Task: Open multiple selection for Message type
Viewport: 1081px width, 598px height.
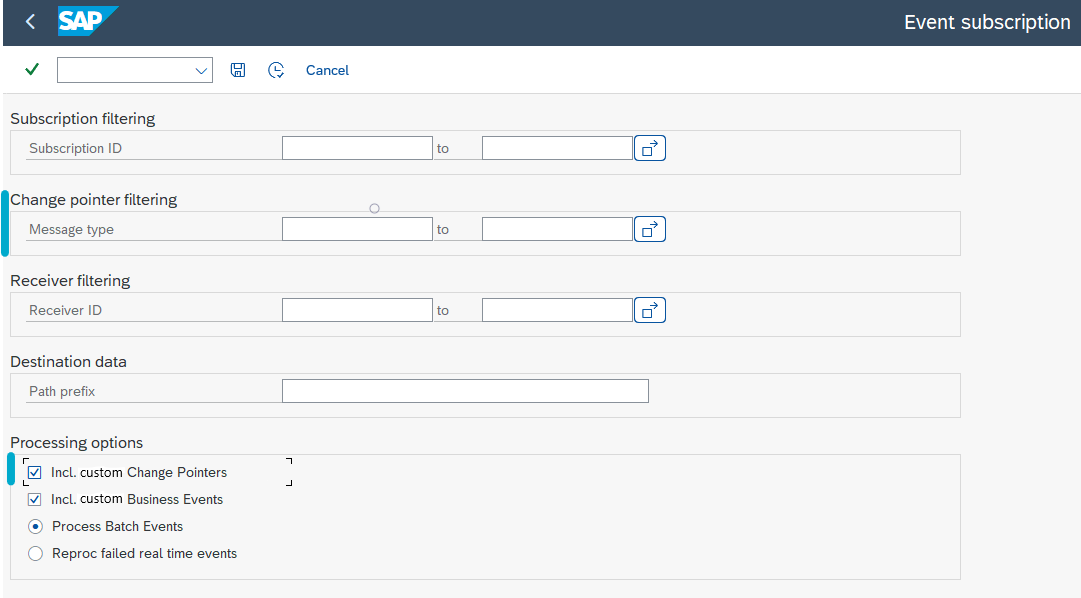Action: coord(649,228)
